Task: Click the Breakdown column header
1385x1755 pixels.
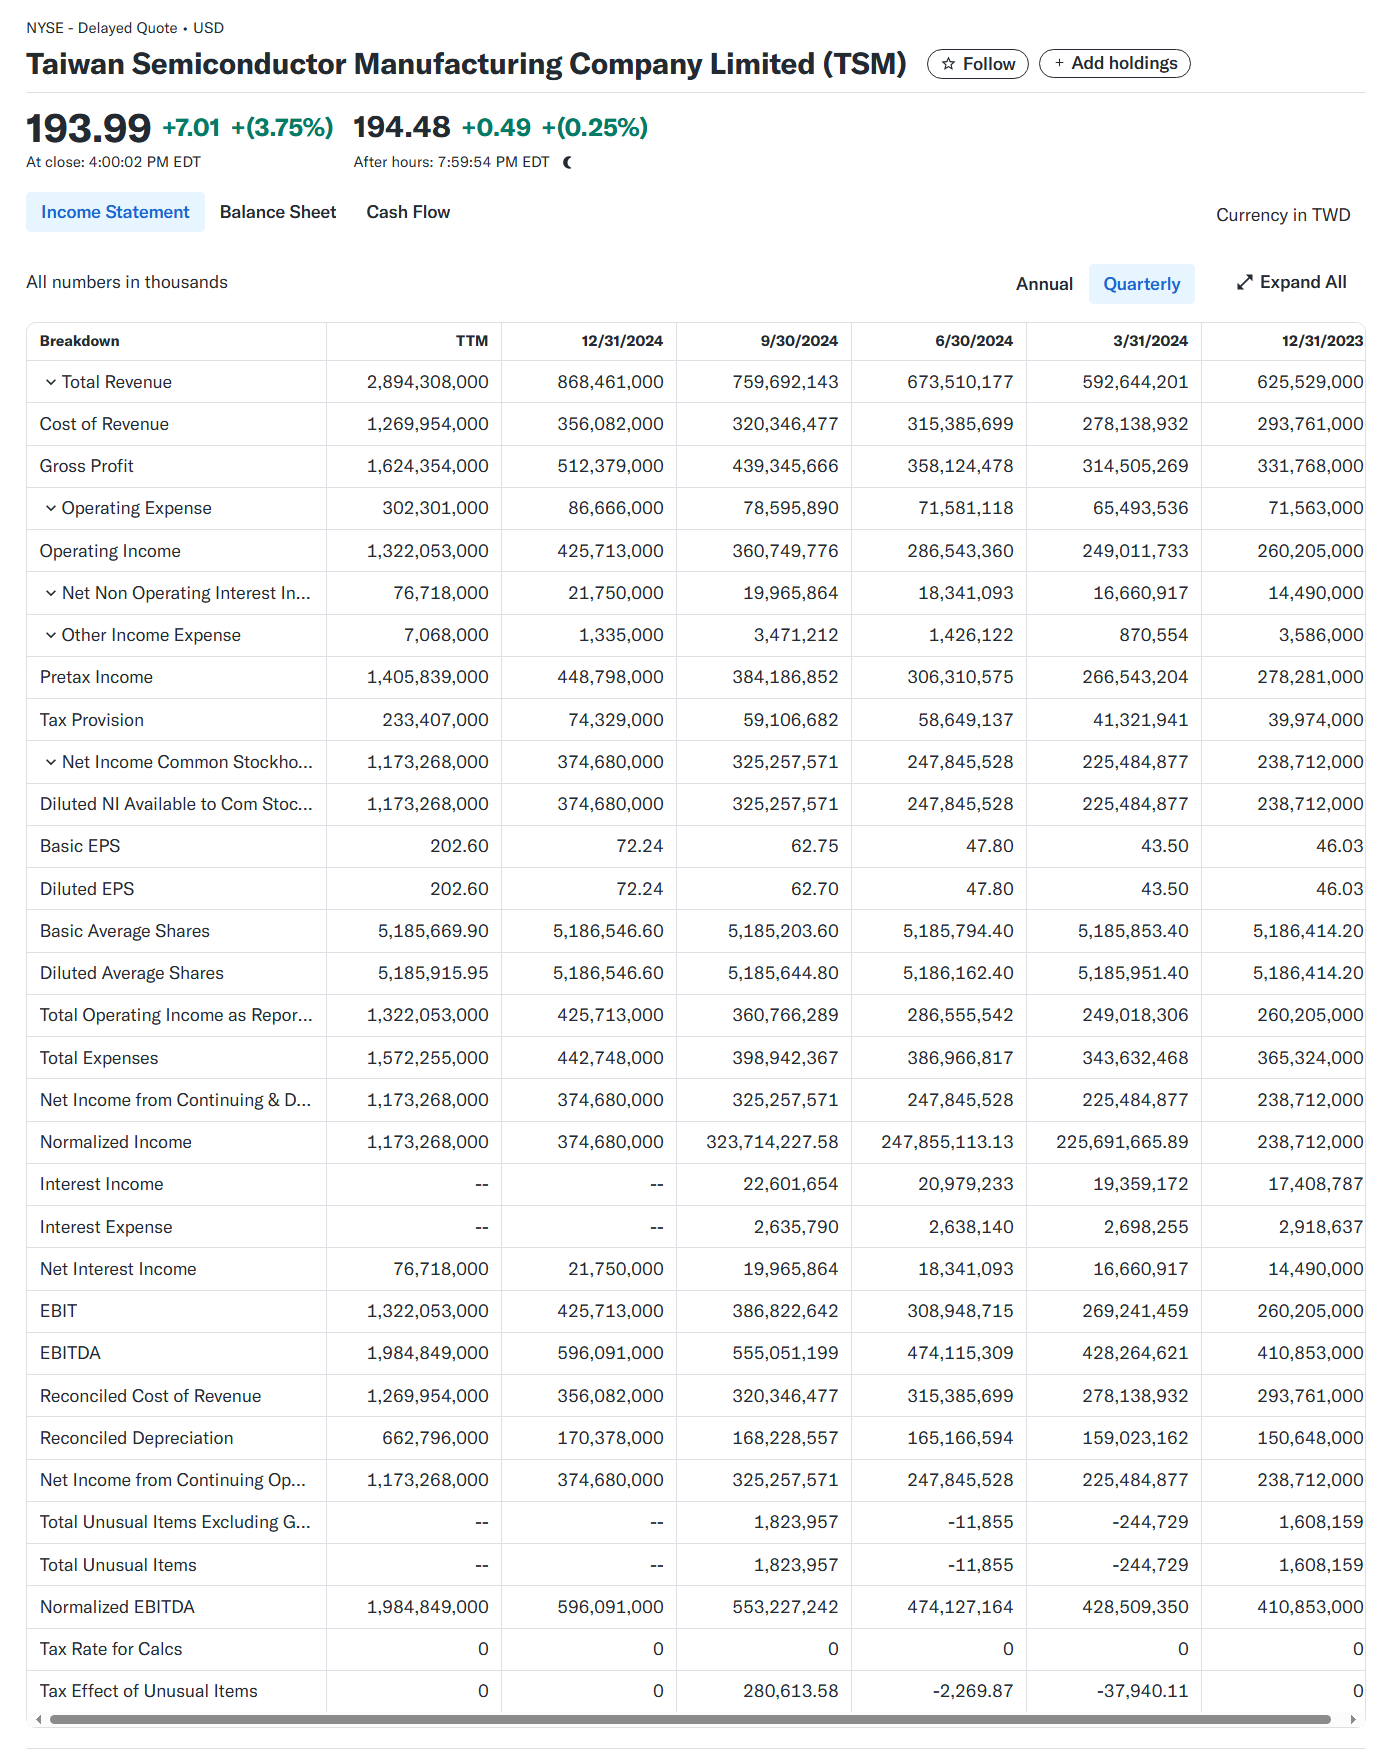Action: [x=80, y=341]
